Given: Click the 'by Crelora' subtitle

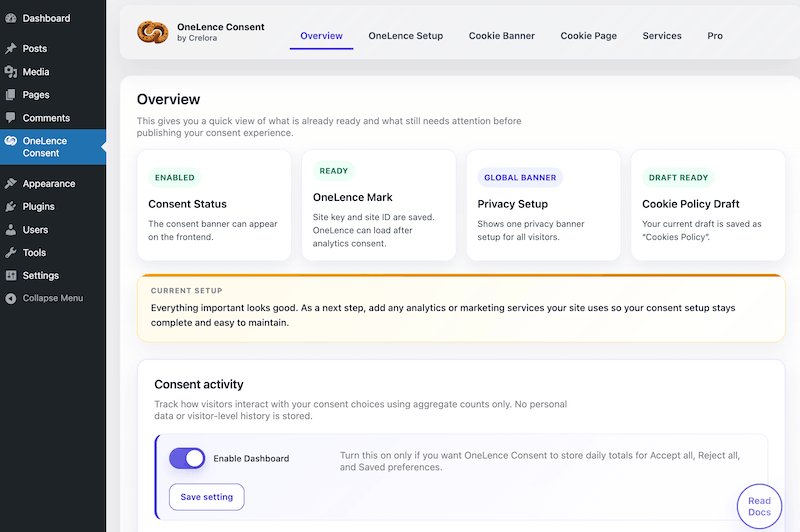Looking at the screenshot, I should coord(197,38).
